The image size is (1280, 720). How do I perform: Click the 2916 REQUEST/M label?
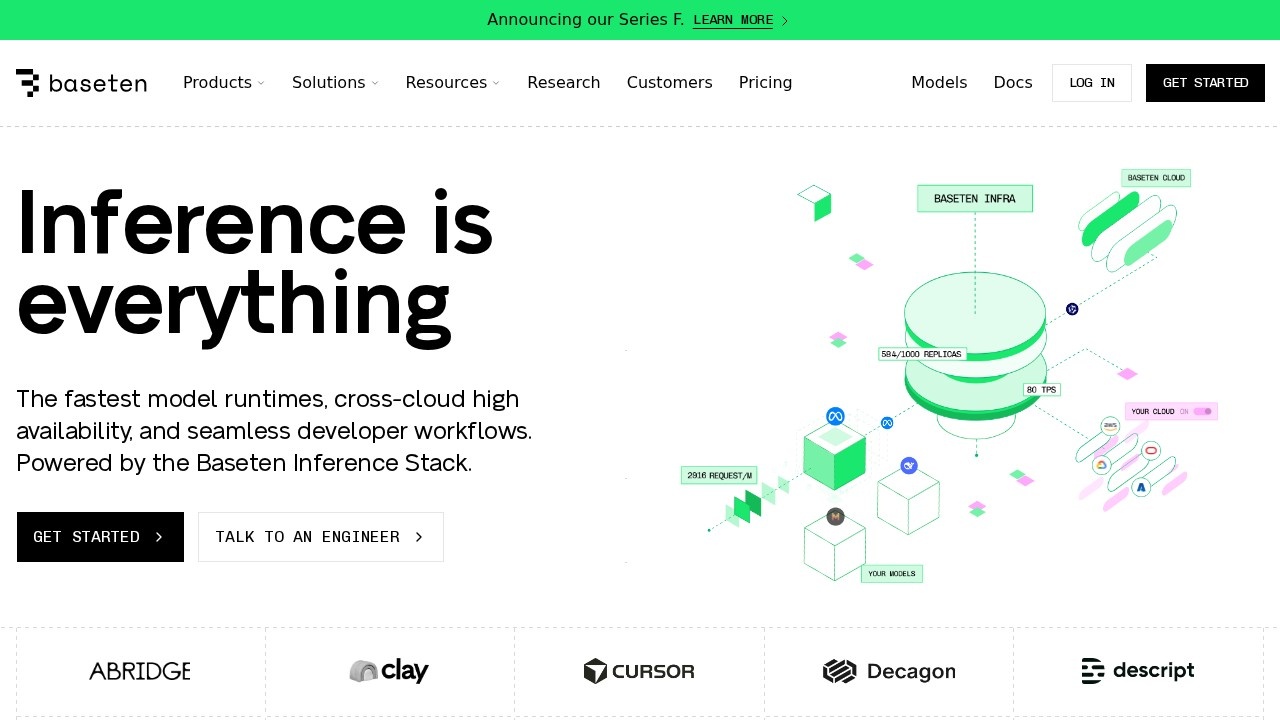pos(719,475)
